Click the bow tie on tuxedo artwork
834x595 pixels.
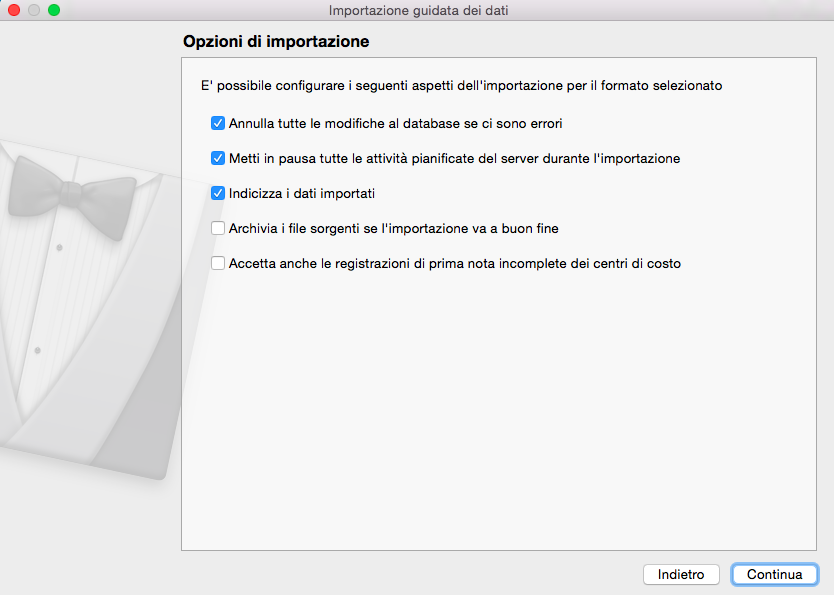point(70,187)
